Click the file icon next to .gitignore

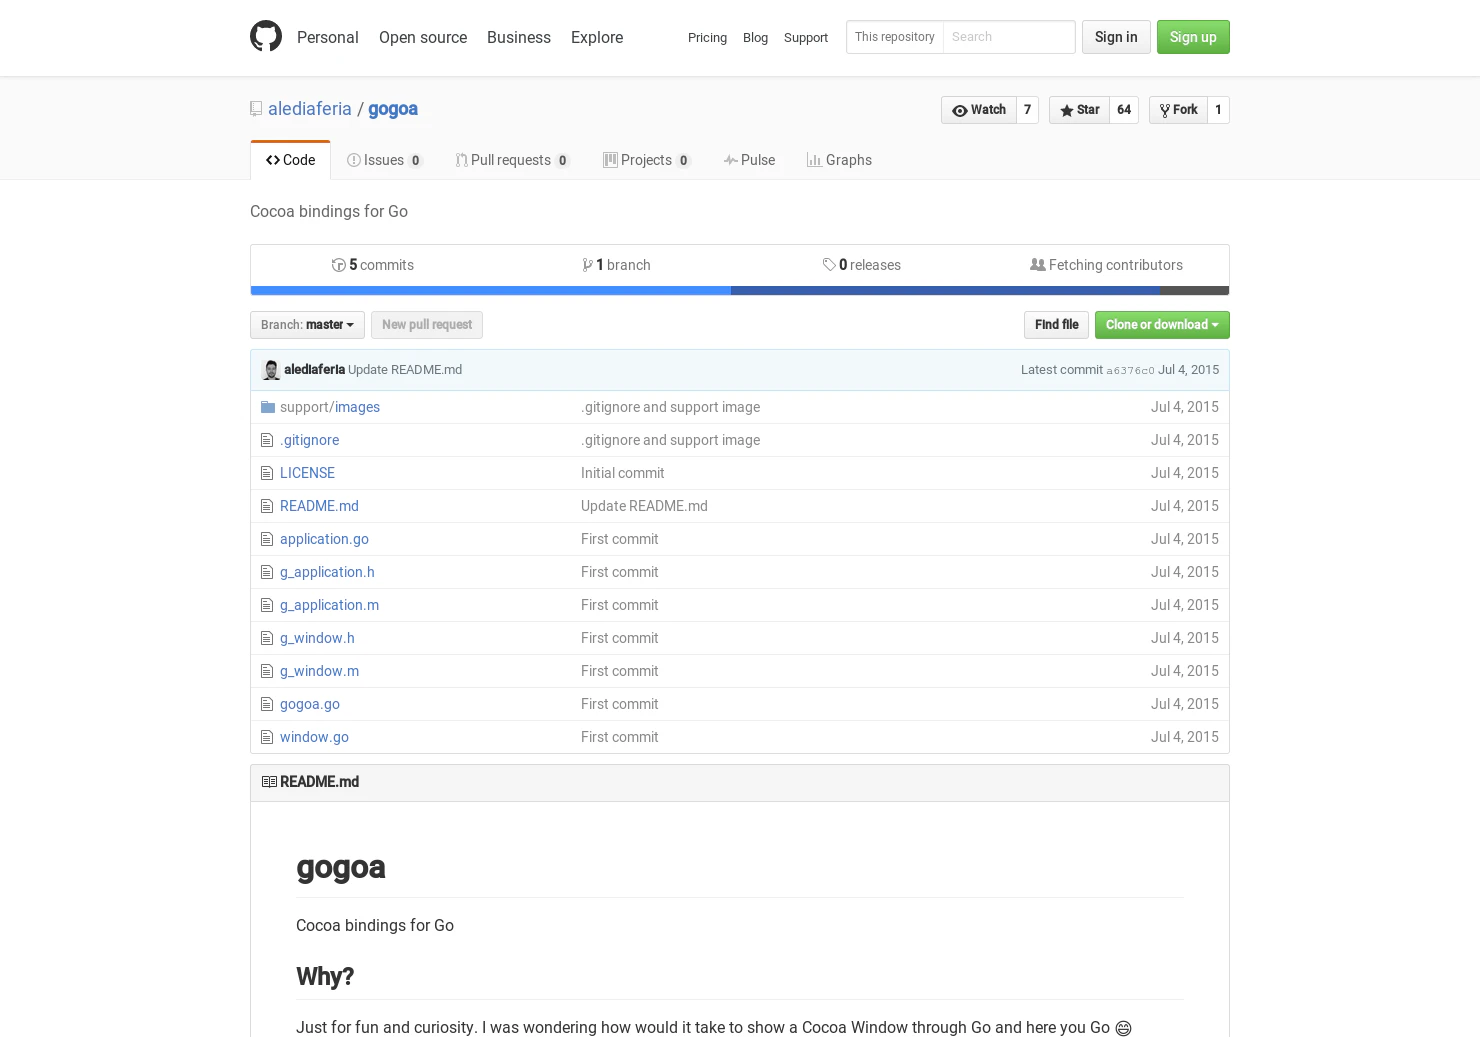[267, 440]
